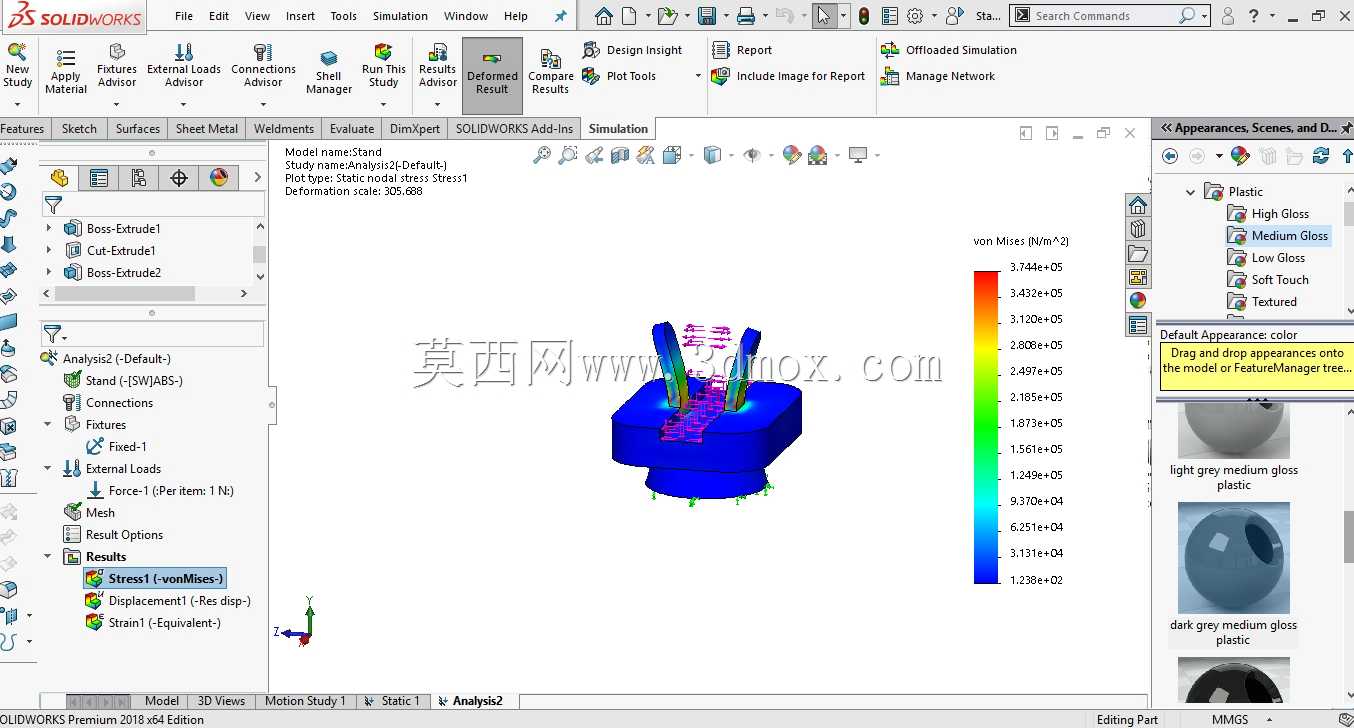The image size is (1354, 728).
Task: Switch to the Evaluate tab
Action: pos(352,128)
